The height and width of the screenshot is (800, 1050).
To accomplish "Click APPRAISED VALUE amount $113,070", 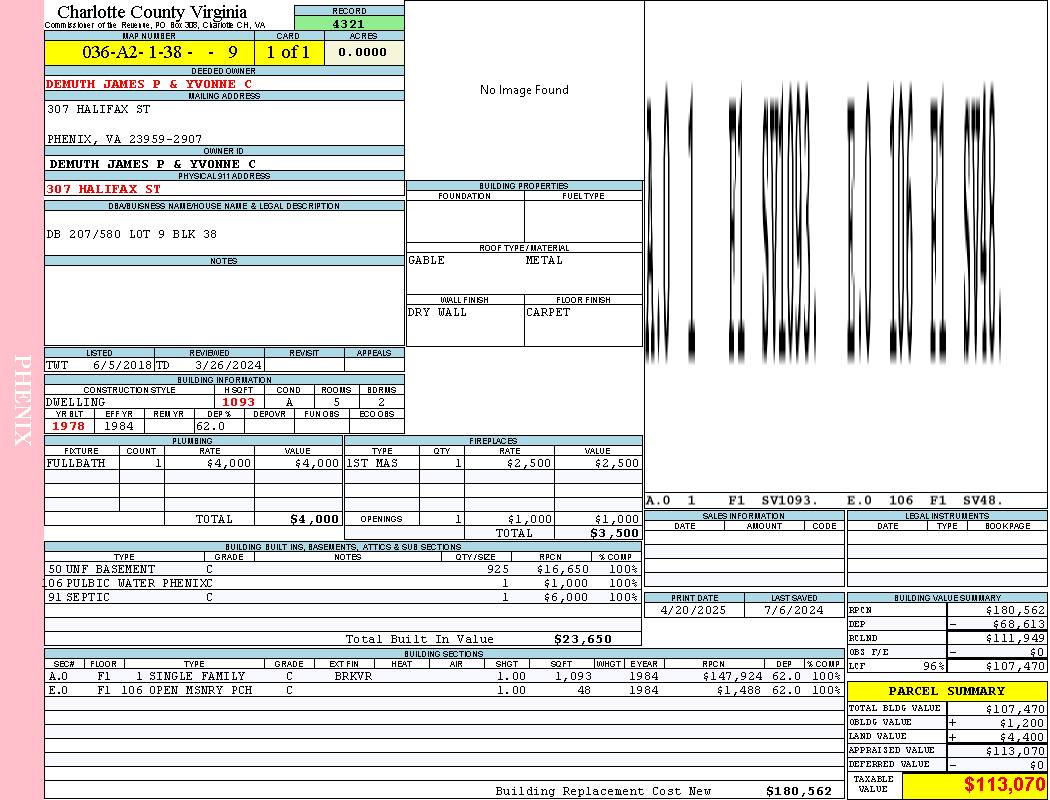I will pos(1015,751).
